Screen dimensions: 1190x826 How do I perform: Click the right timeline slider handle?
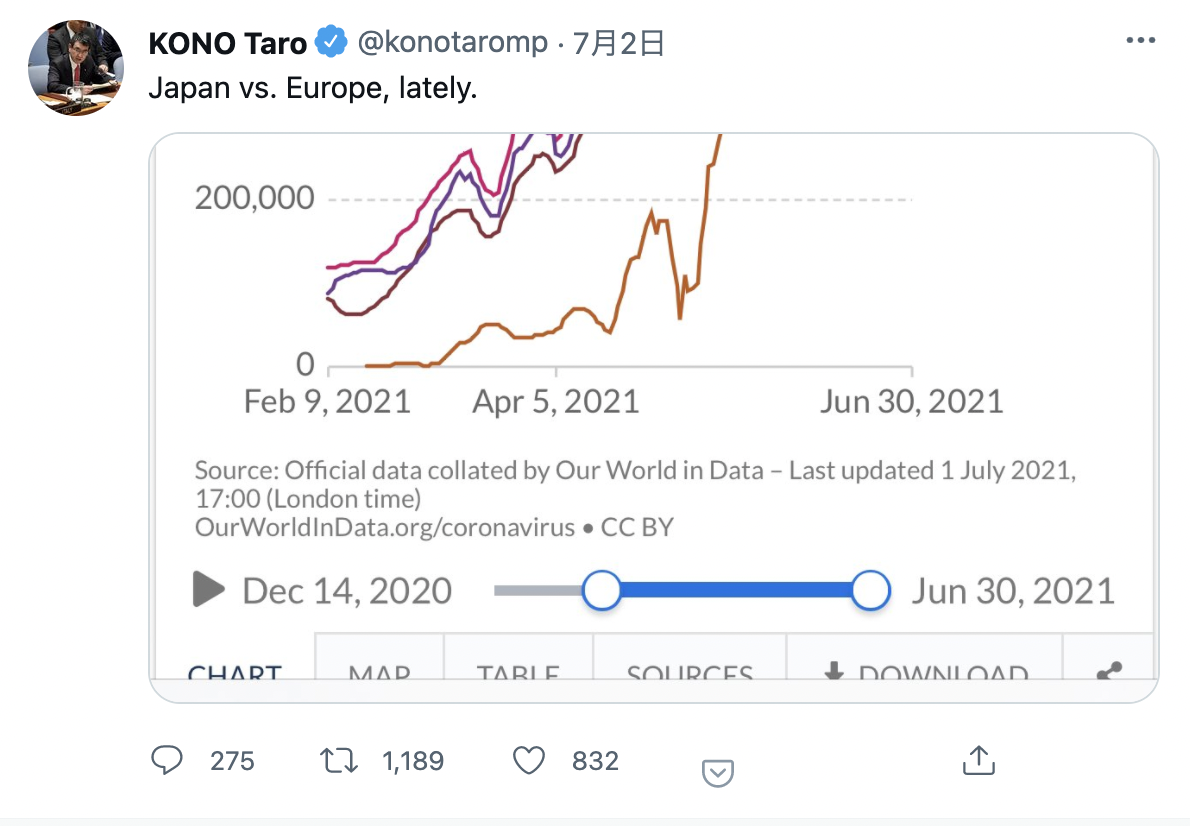870,591
